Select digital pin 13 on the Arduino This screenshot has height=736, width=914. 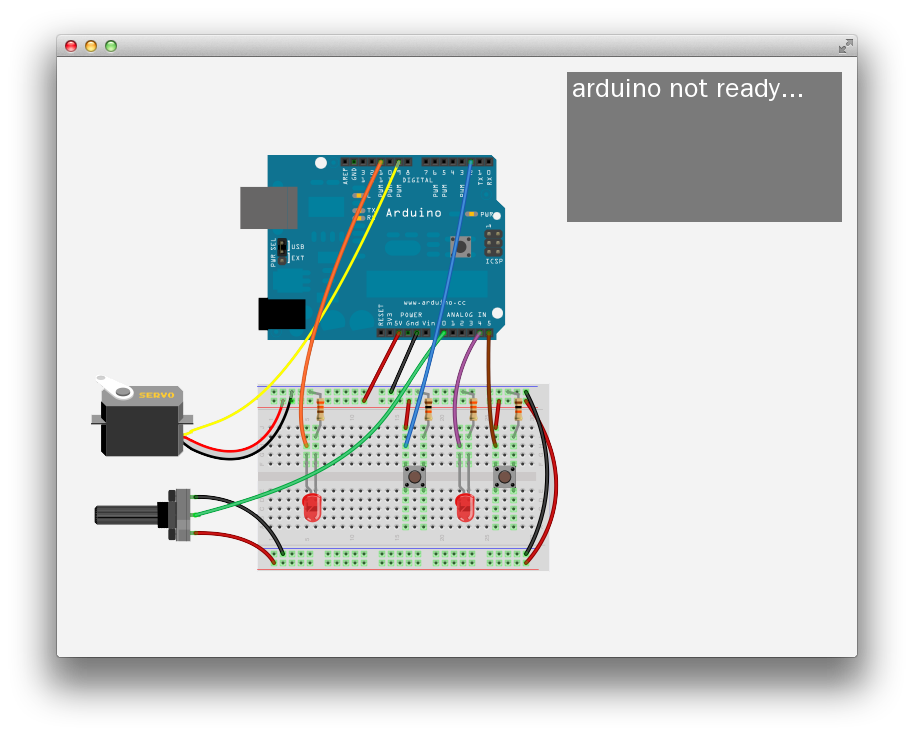pos(362,161)
